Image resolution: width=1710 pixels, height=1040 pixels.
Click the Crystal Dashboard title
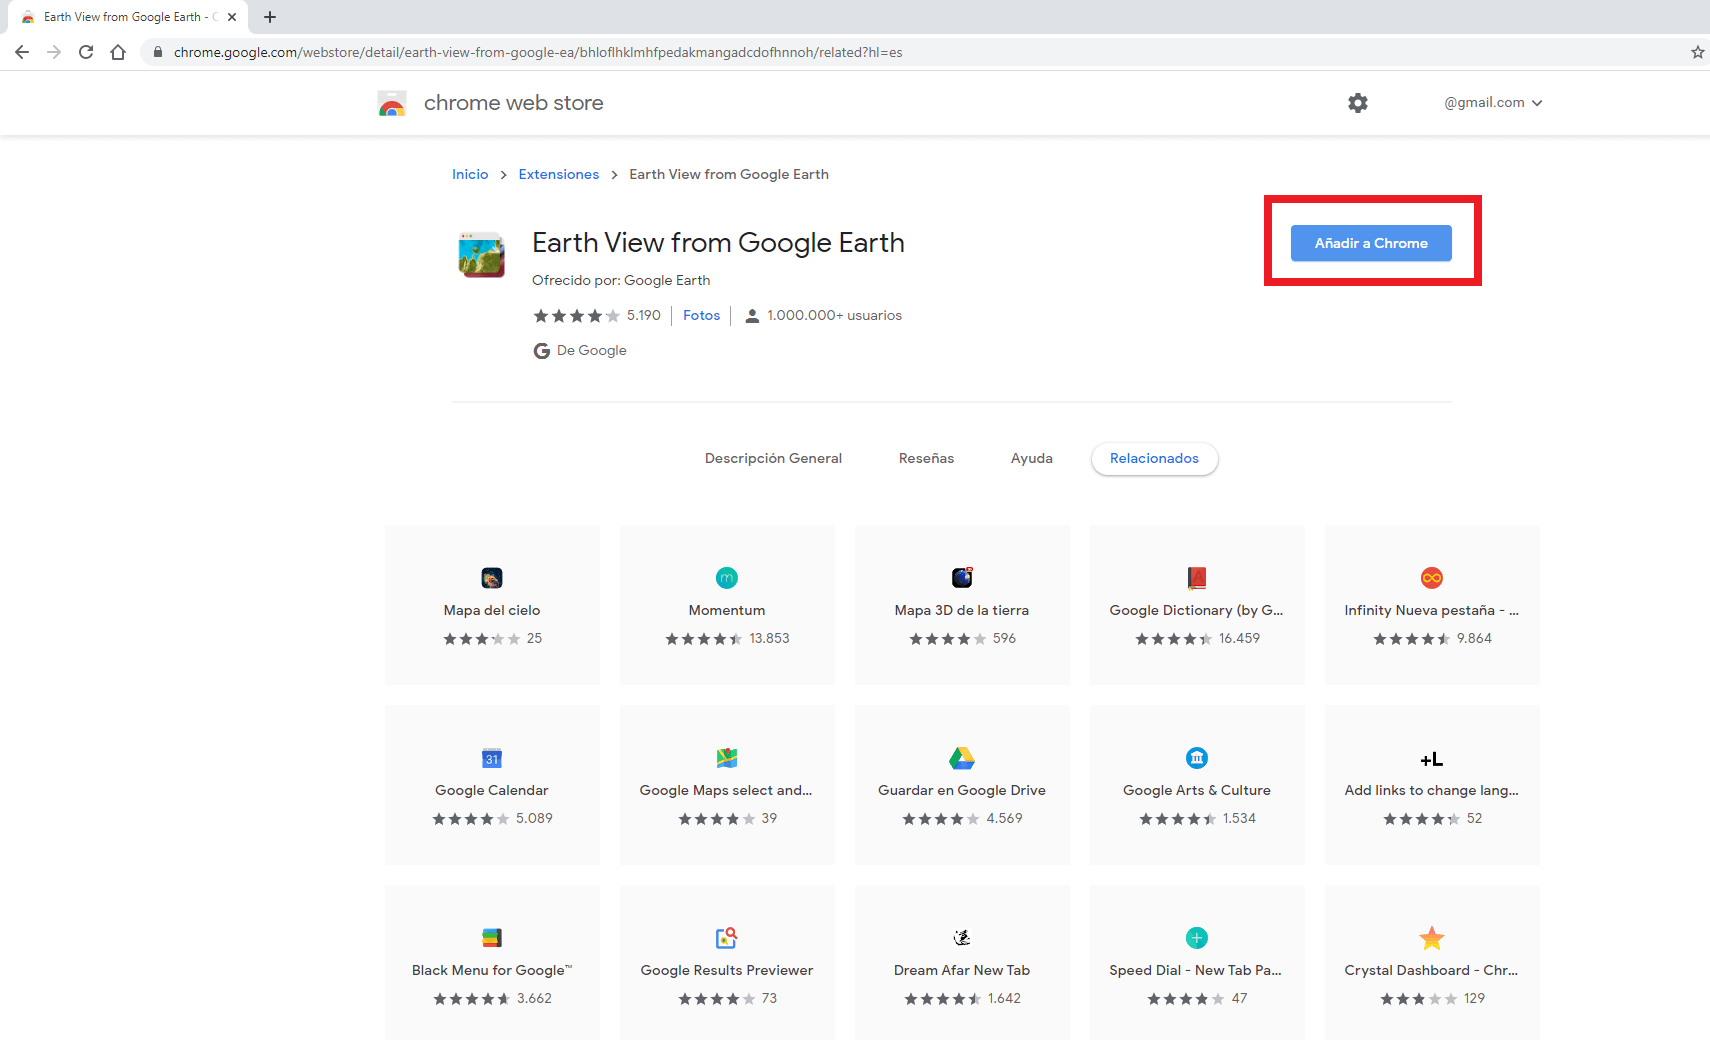(x=1431, y=970)
